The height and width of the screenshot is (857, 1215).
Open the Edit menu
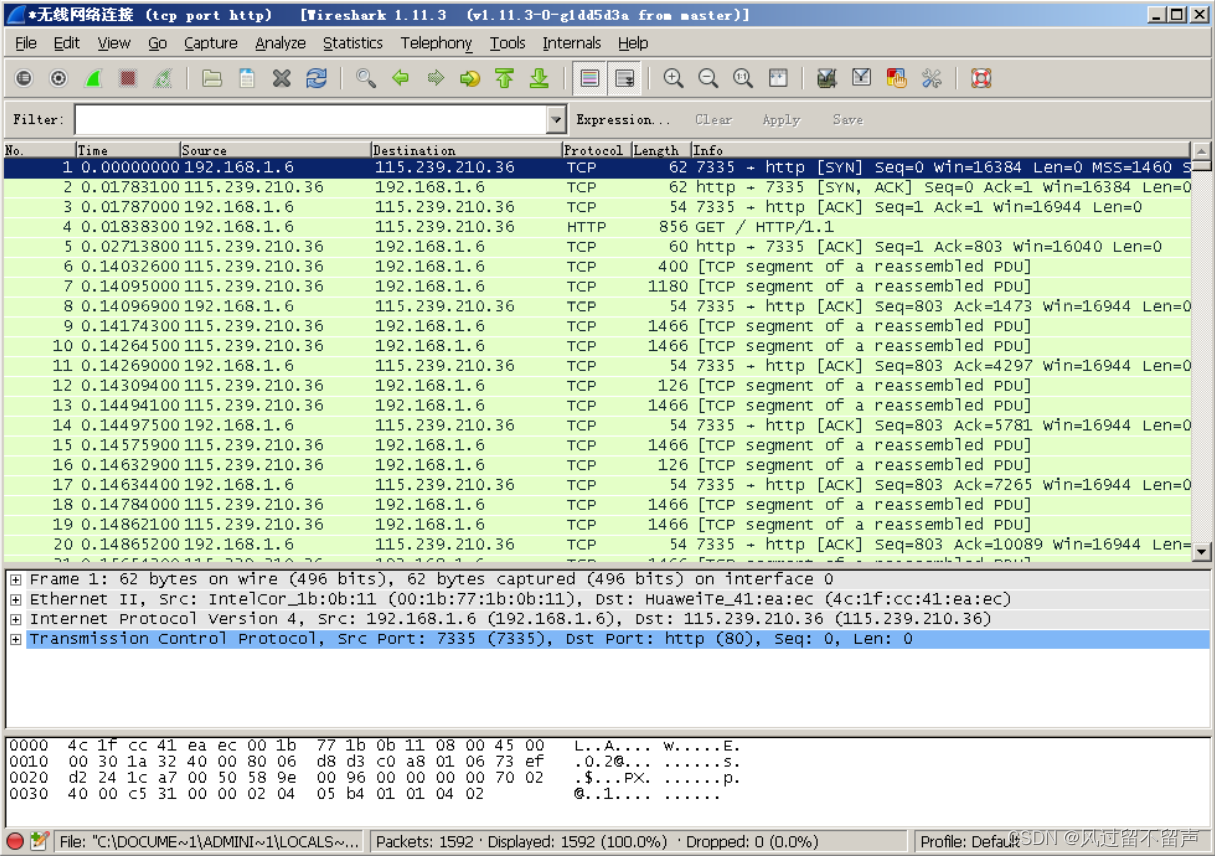click(67, 43)
